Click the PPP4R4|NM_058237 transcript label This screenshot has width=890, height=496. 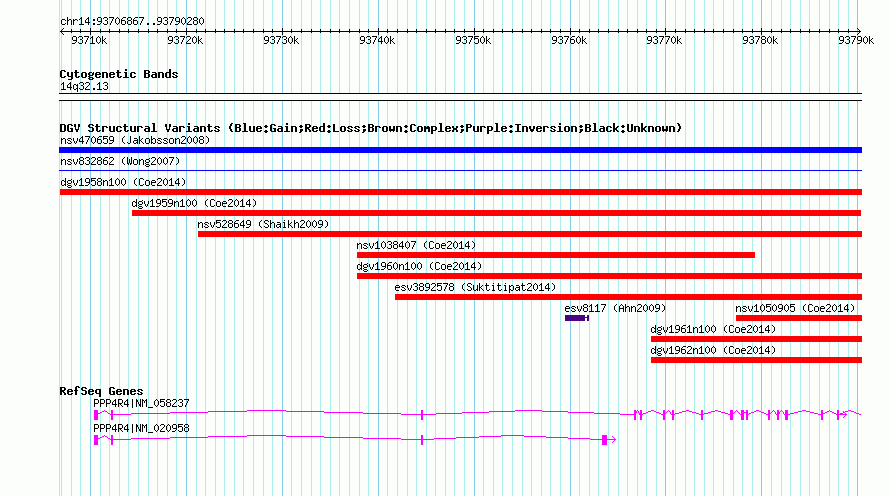141,403
